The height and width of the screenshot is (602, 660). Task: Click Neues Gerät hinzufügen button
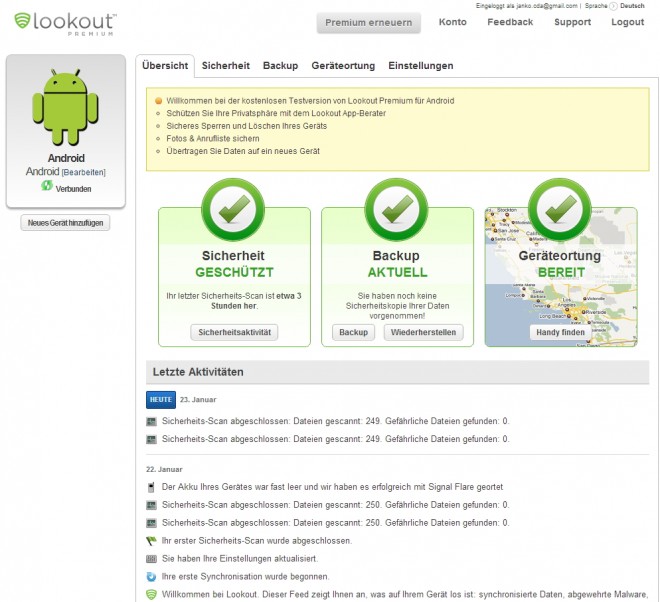pos(65,223)
